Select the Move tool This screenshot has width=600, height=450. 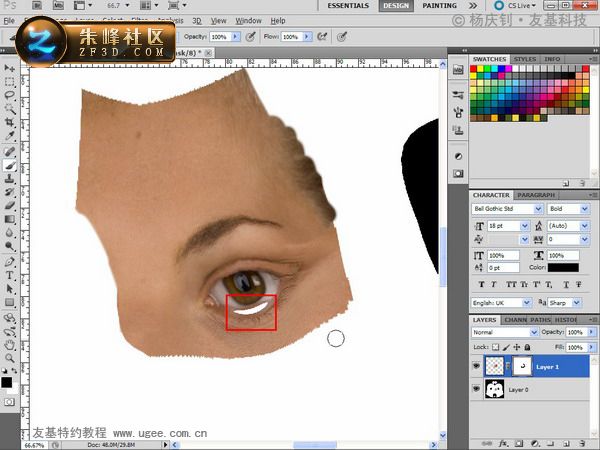pos(10,68)
